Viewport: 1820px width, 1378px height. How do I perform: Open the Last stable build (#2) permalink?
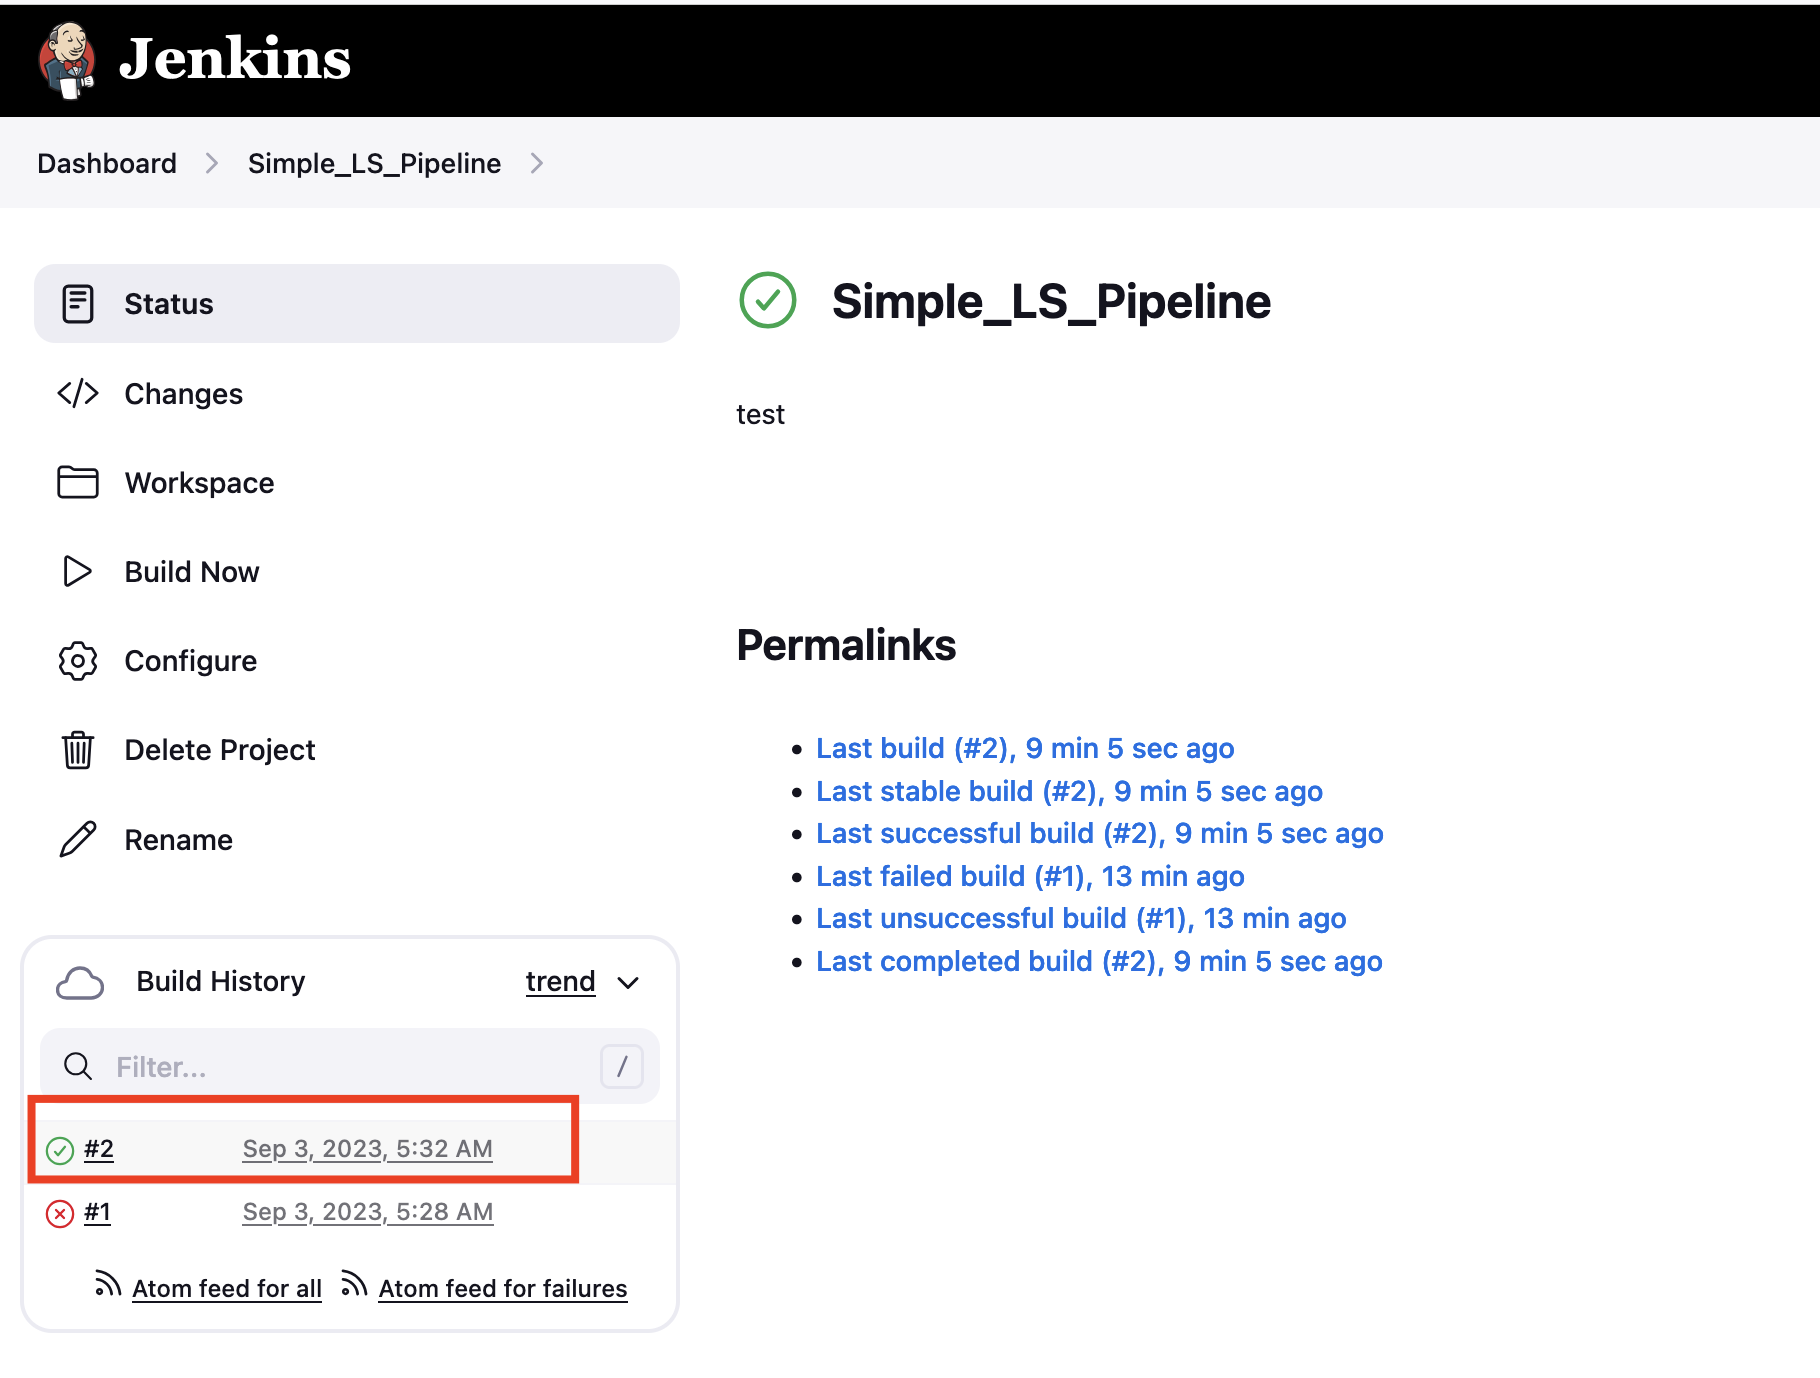coord(1068,792)
